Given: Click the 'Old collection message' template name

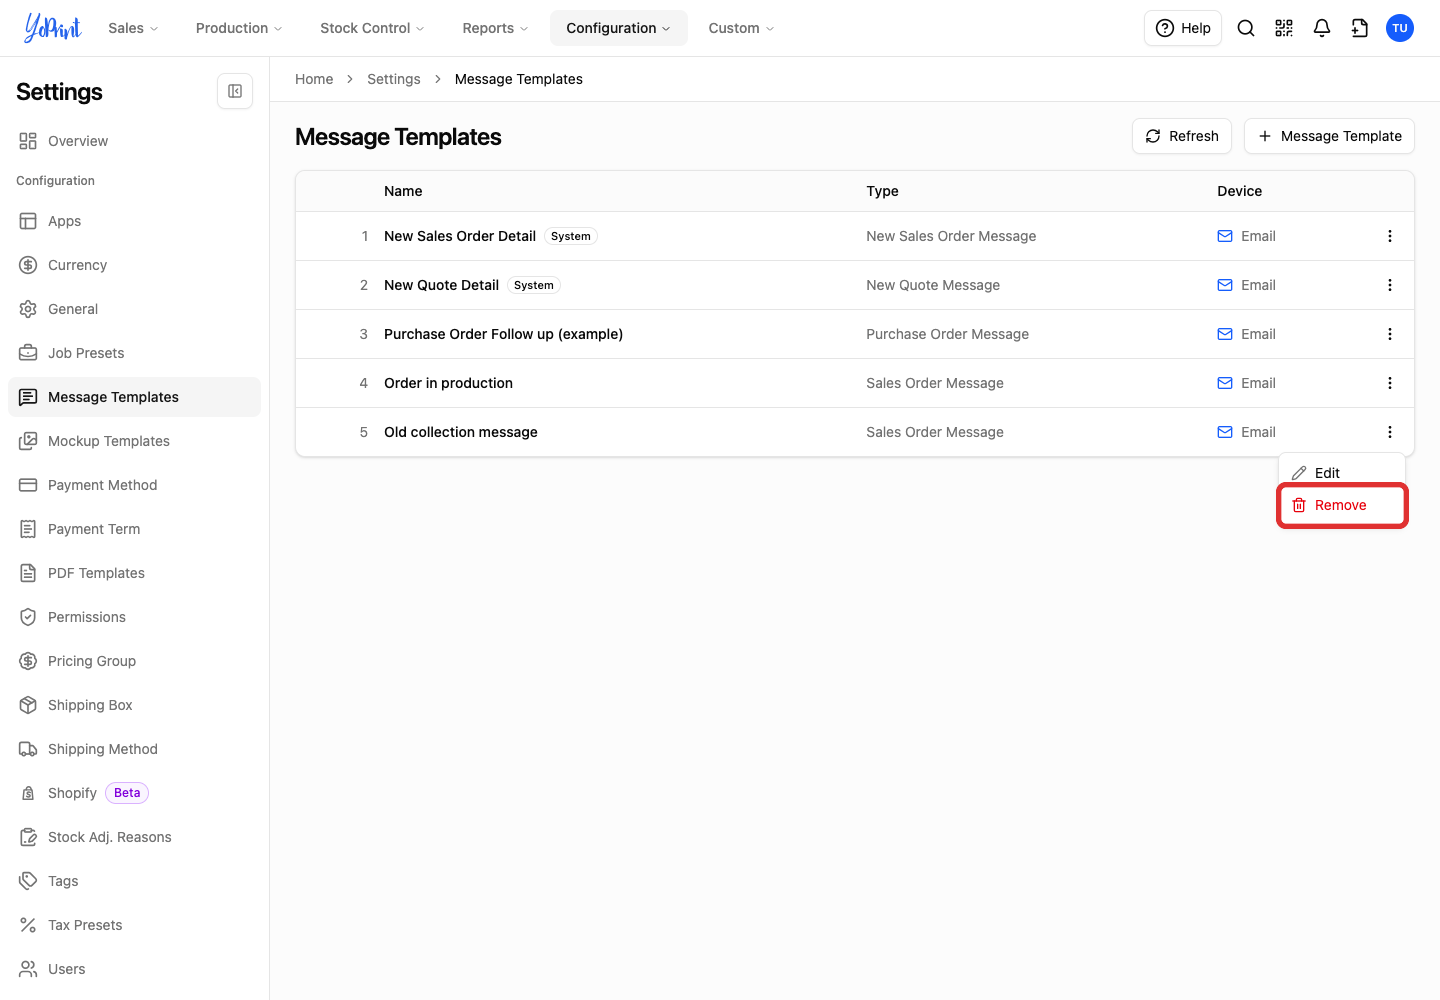Looking at the screenshot, I should (461, 432).
